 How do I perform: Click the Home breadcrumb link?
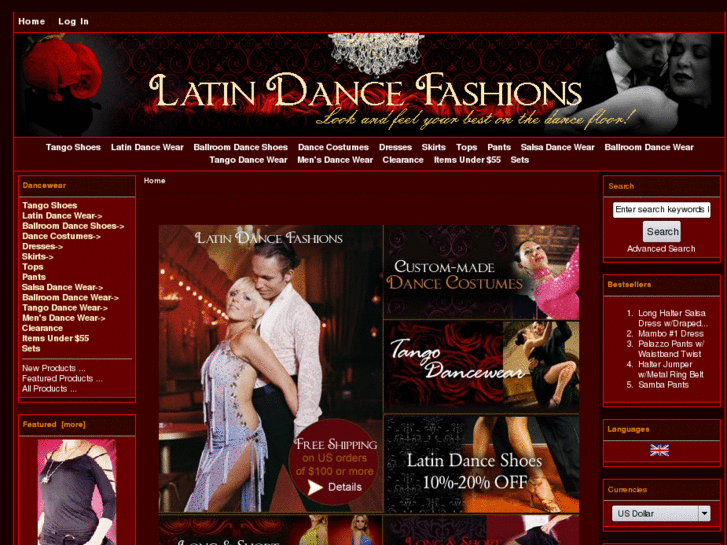coord(154,180)
